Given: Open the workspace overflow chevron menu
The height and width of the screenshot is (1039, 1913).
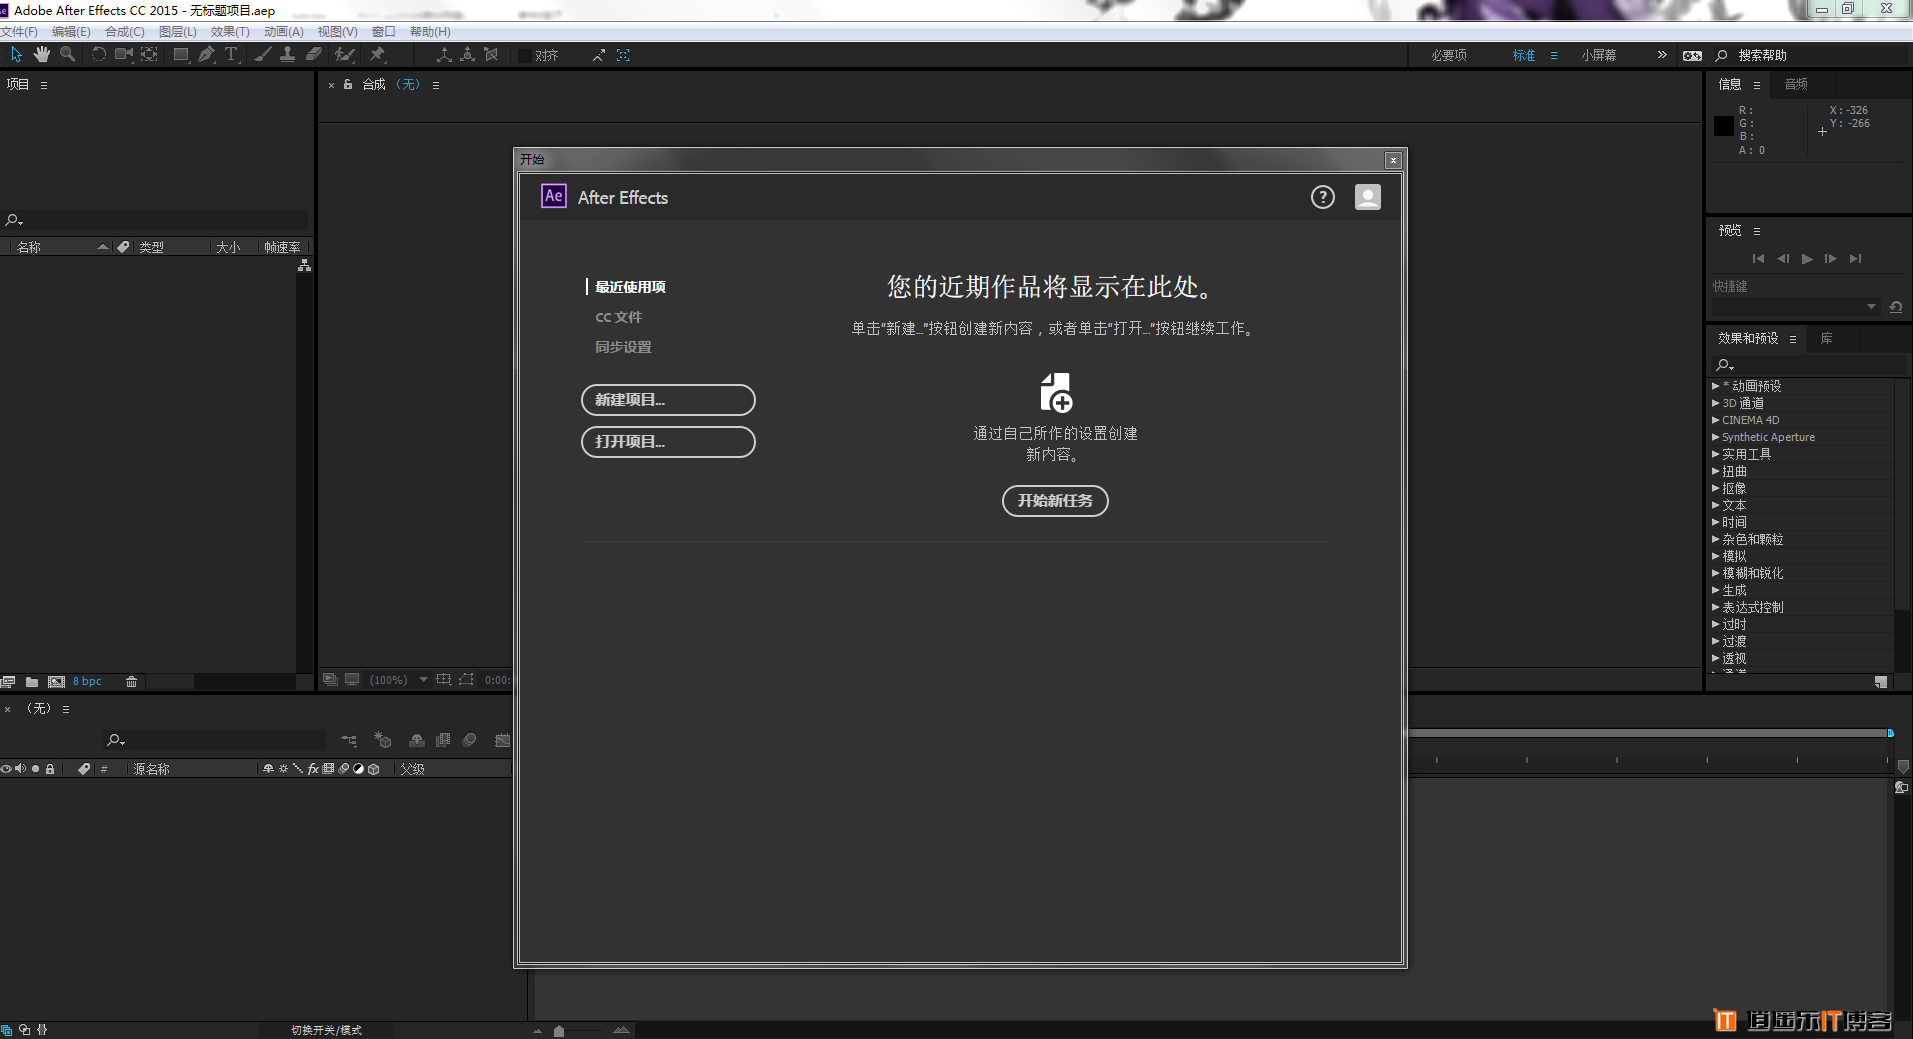Looking at the screenshot, I should click(1662, 55).
